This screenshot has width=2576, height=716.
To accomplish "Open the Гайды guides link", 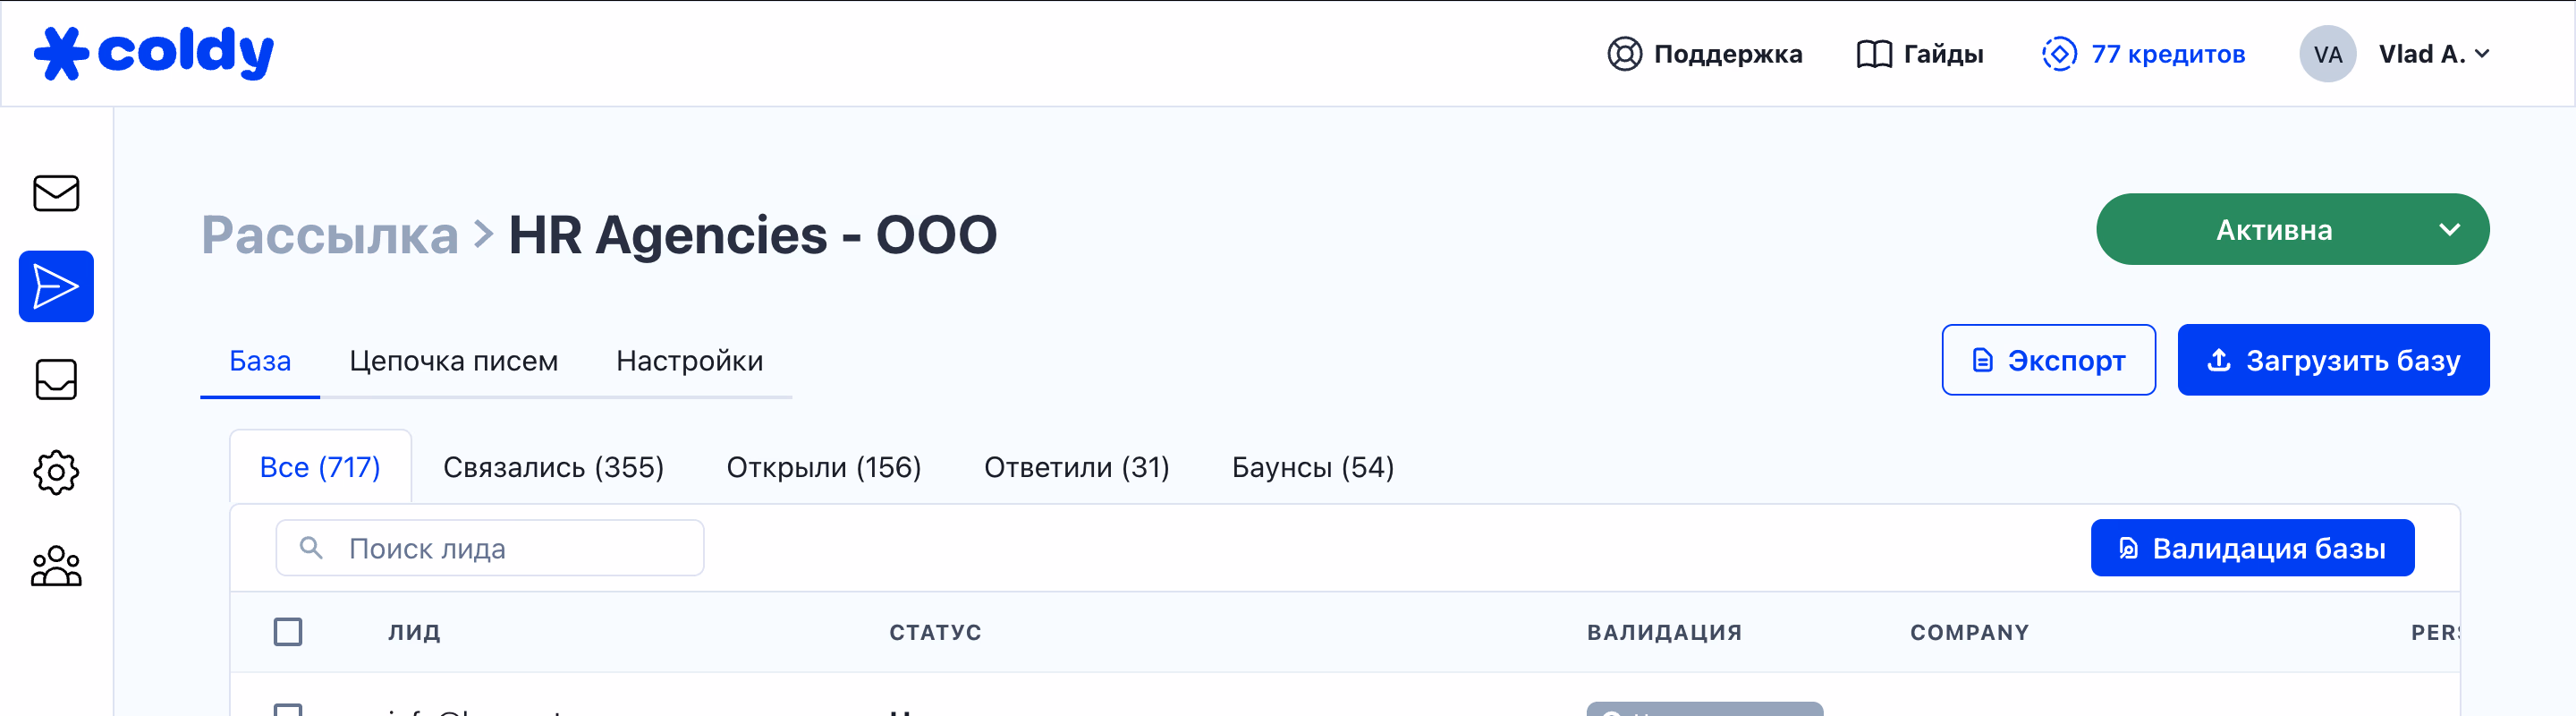I will pyautogui.click(x=1919, y=54).
